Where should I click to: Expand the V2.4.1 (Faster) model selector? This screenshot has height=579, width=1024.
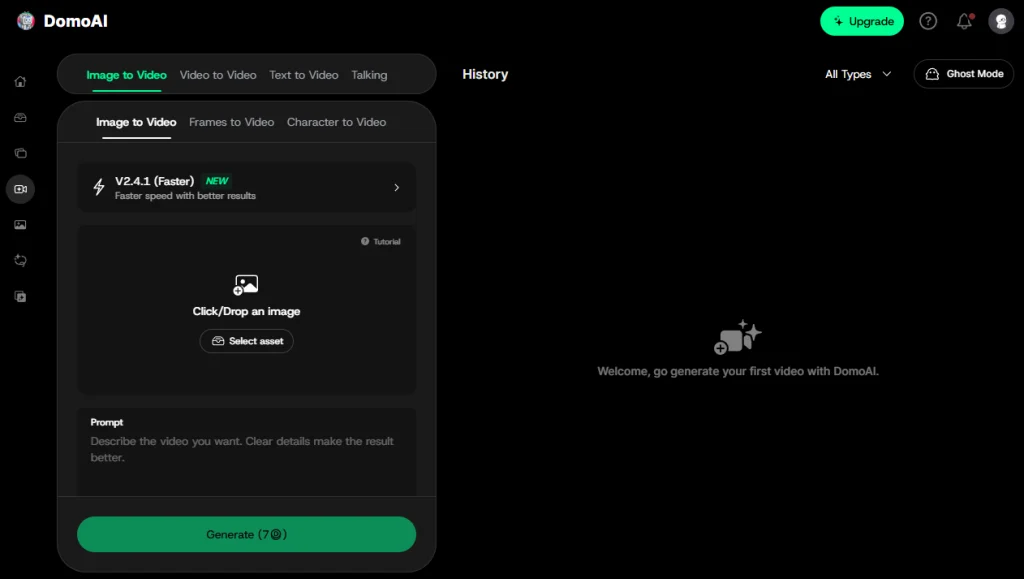[247, 187]
